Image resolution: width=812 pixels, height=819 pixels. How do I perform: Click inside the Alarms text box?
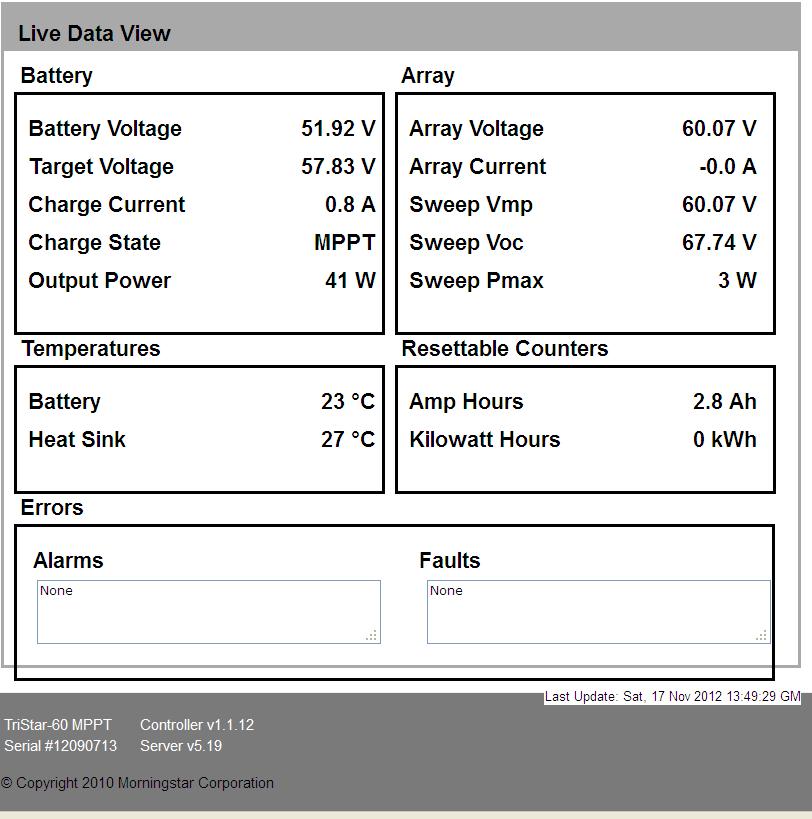208,612
